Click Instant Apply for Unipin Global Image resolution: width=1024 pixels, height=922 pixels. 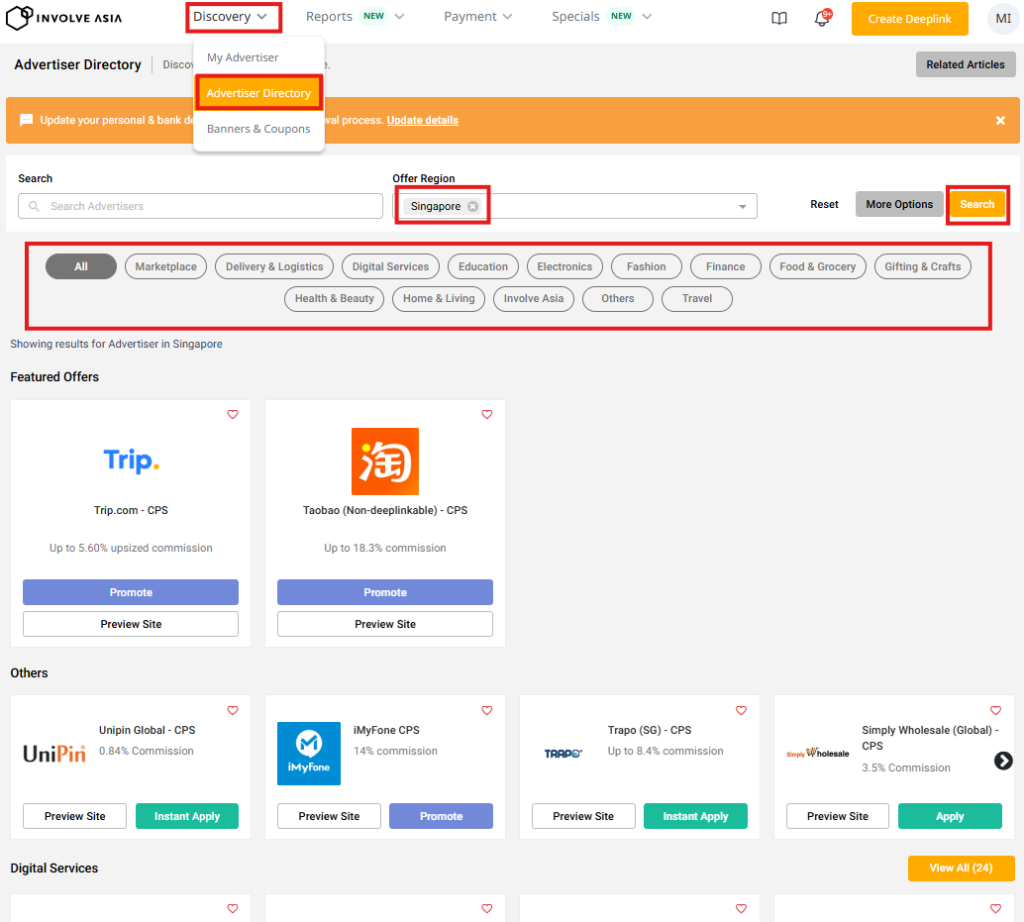pyautogui.click(x=187, y=816)
